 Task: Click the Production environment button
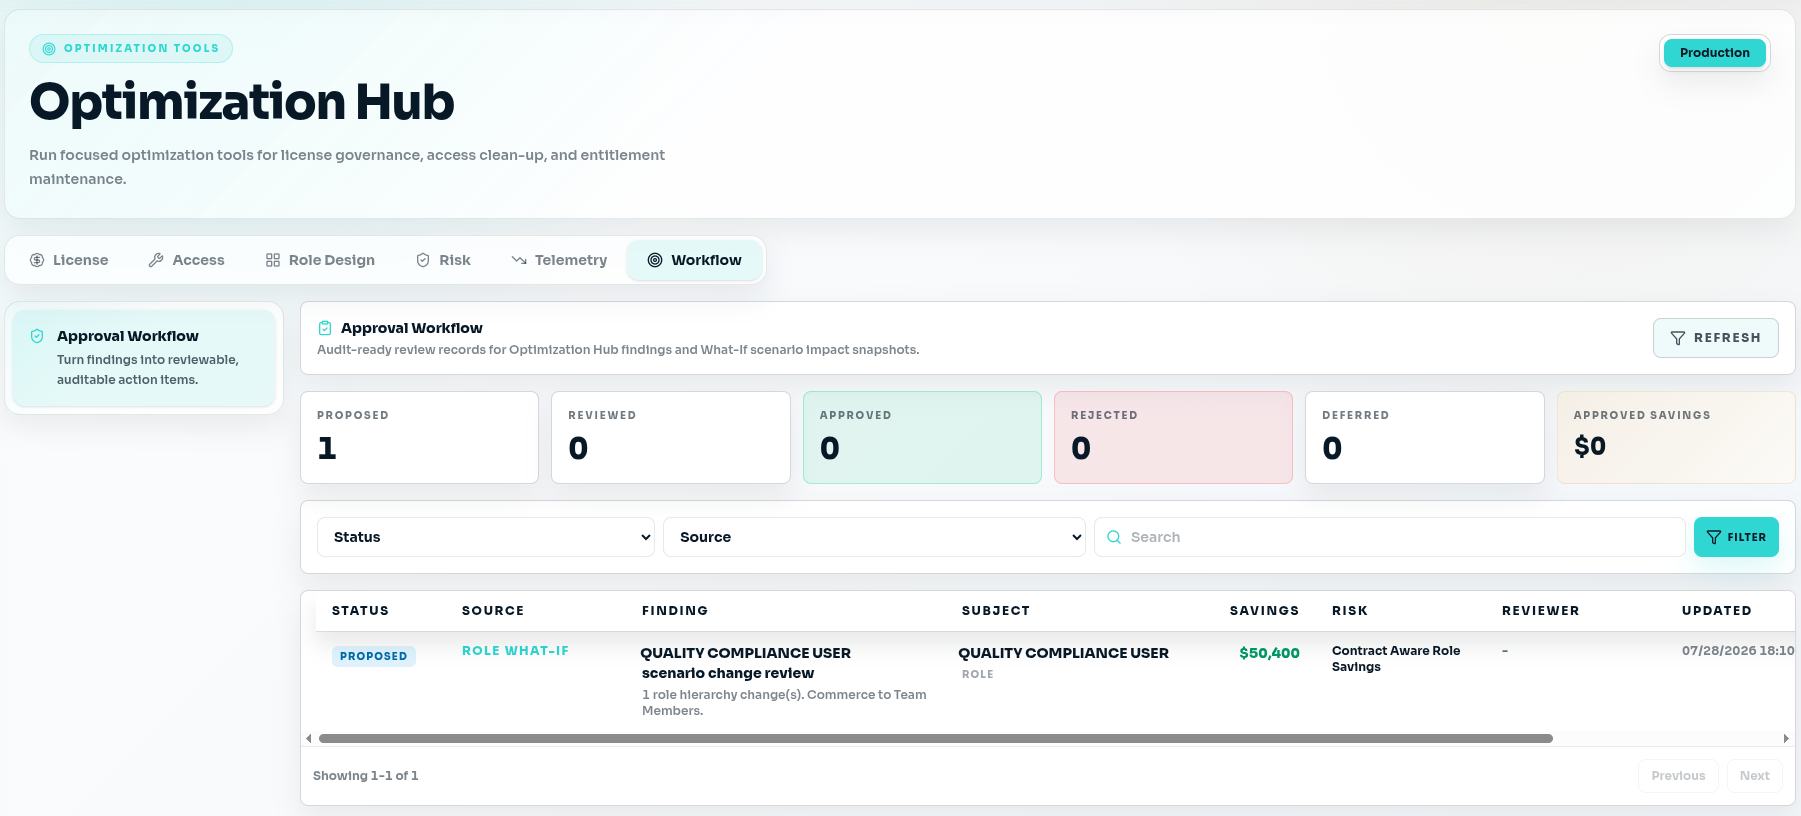[x=1714, y=53]
